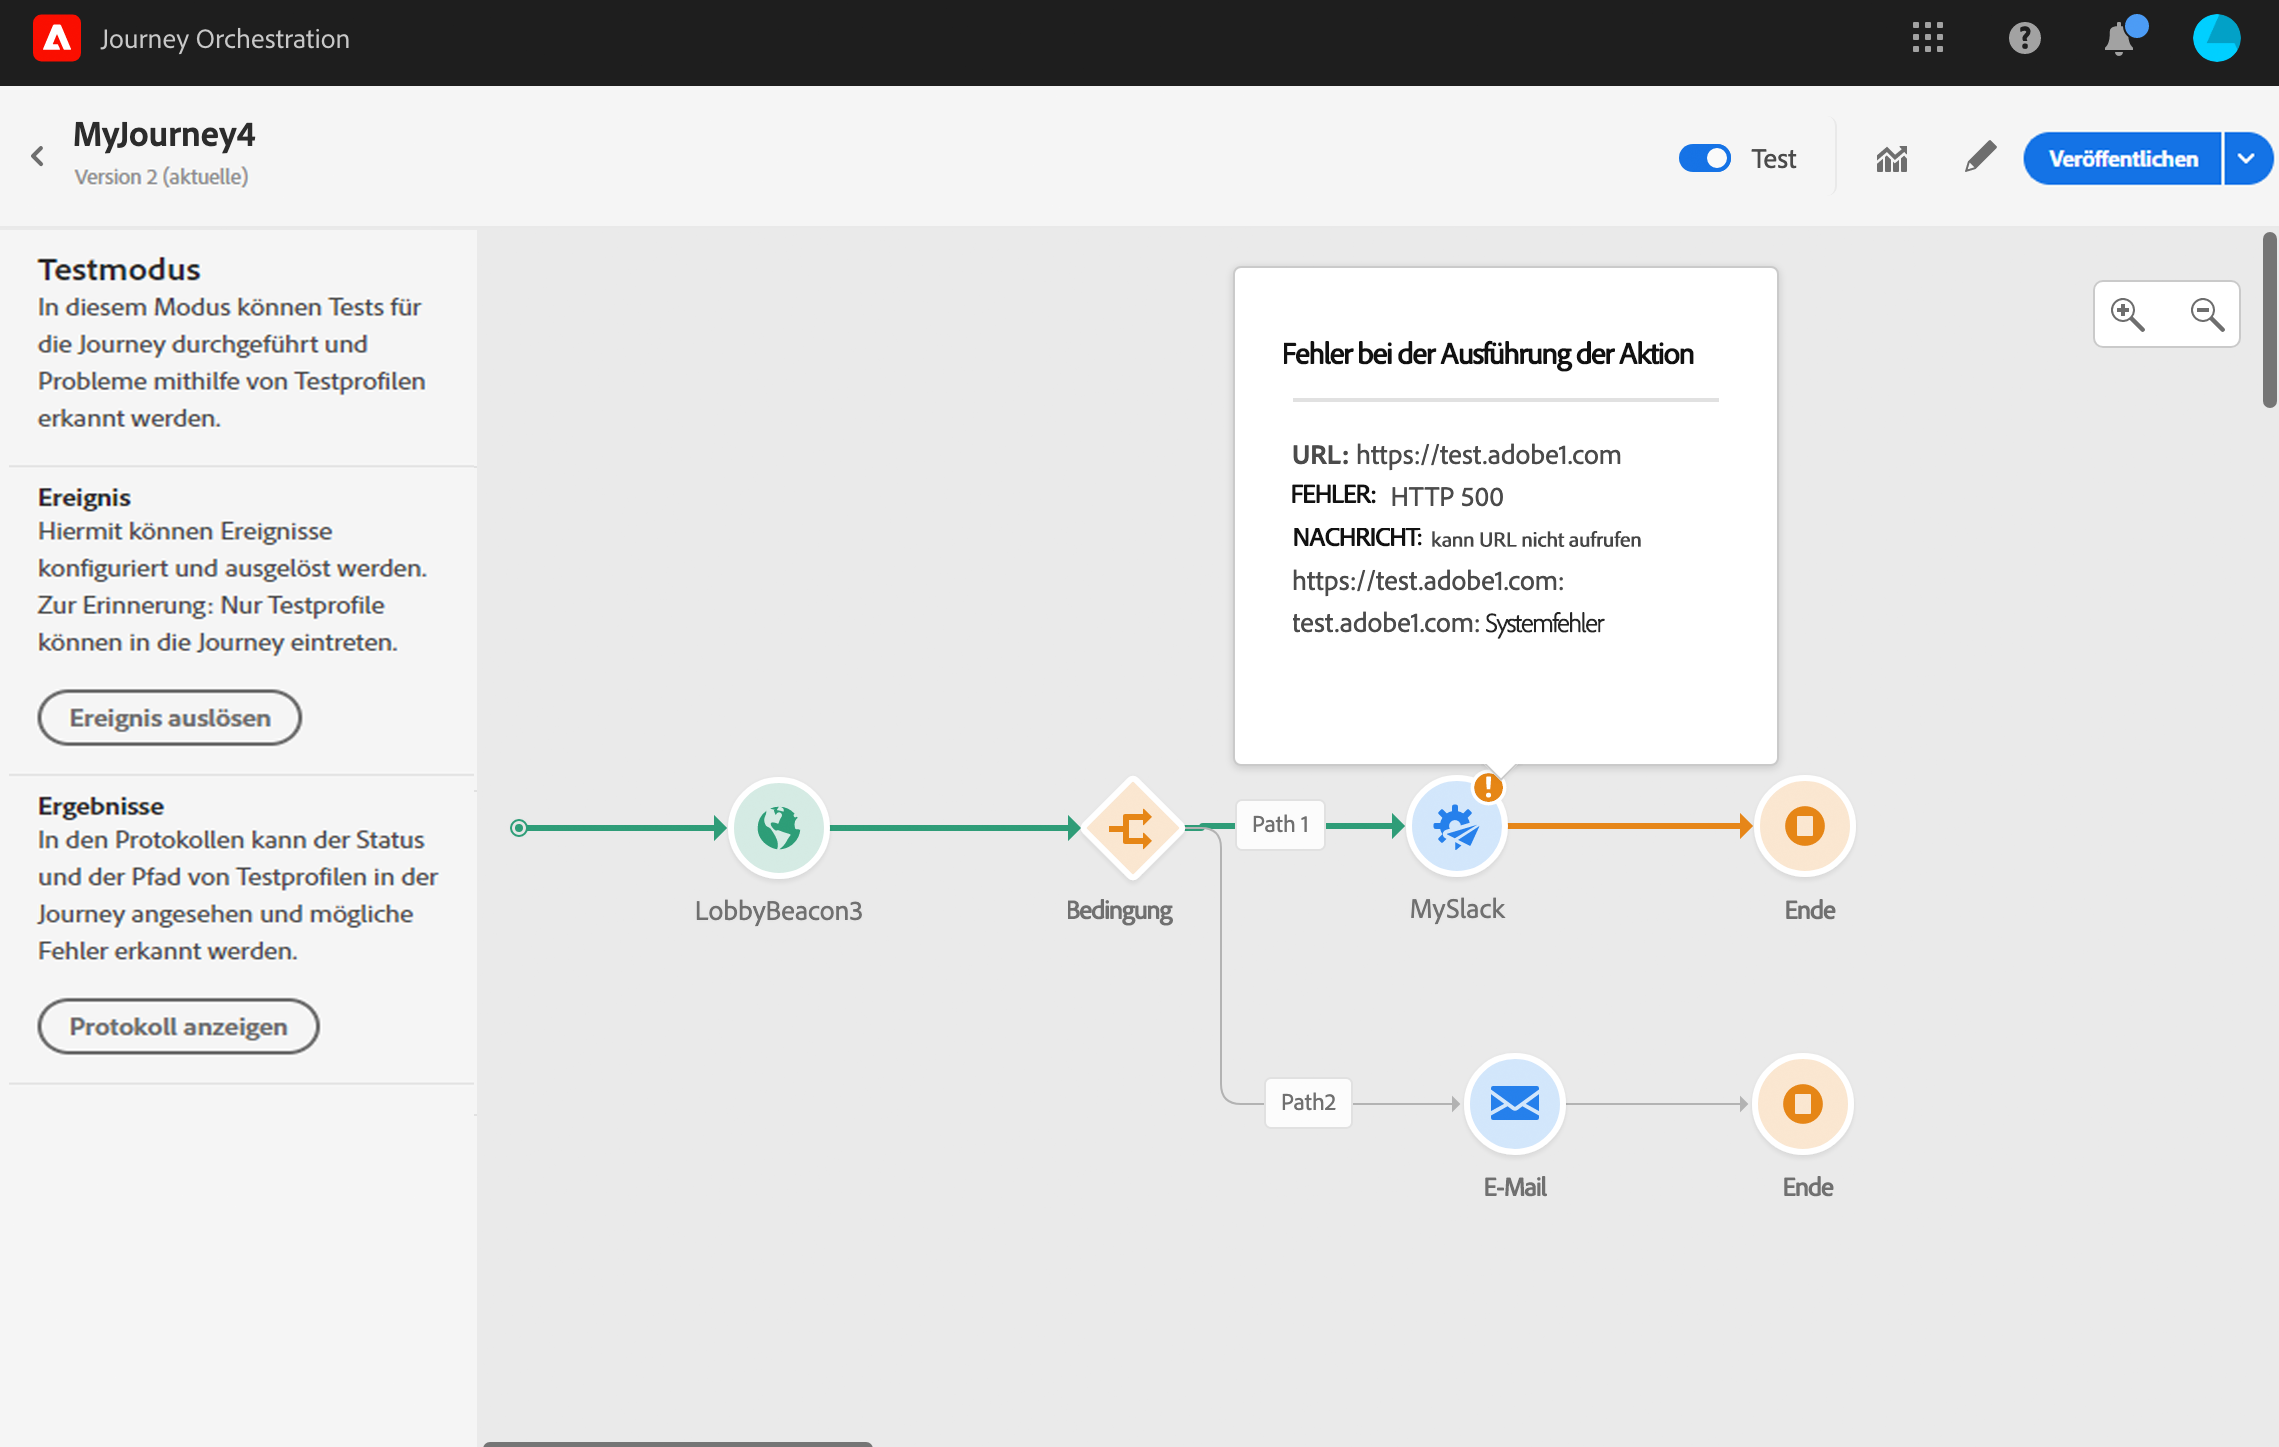Image resolution: width=2279 pixels, height=1447 pixels.
Task: Click the Ereignis auslösen button
Action: [x=170, y=718]
